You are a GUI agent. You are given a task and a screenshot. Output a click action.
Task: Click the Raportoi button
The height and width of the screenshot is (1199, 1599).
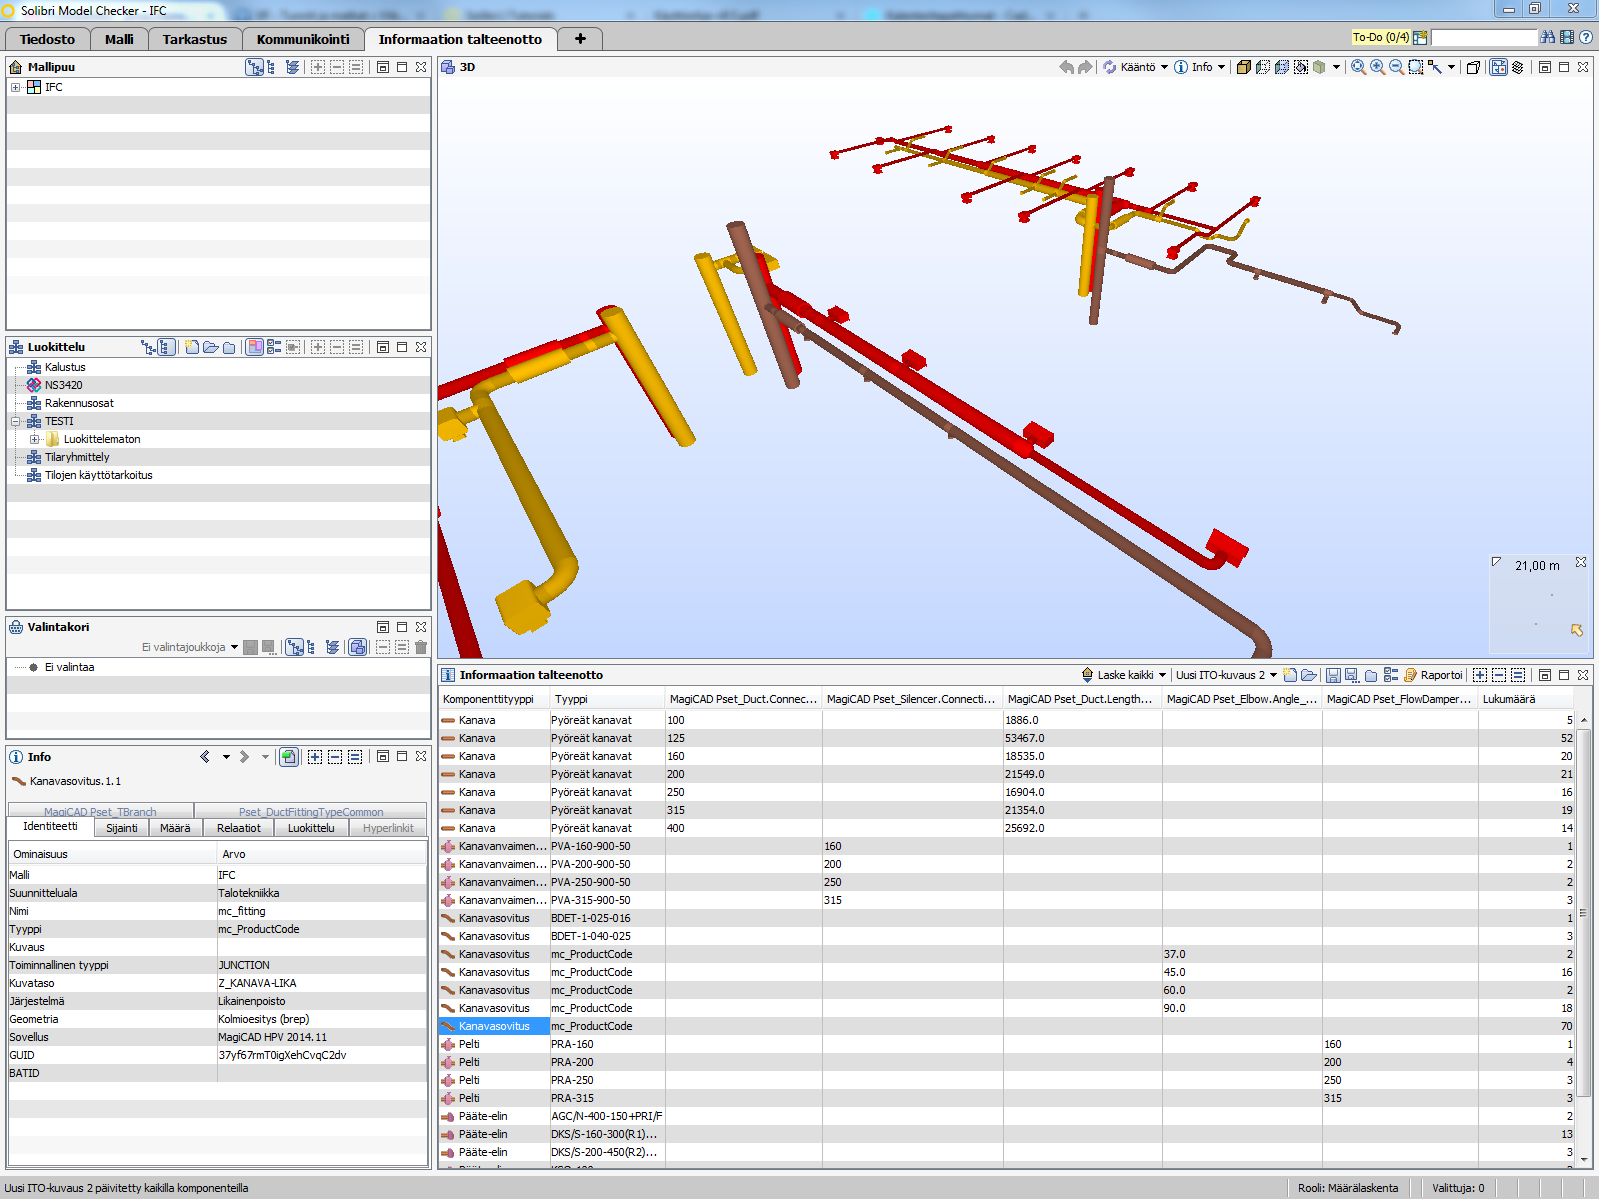[x=1433, y=675]
